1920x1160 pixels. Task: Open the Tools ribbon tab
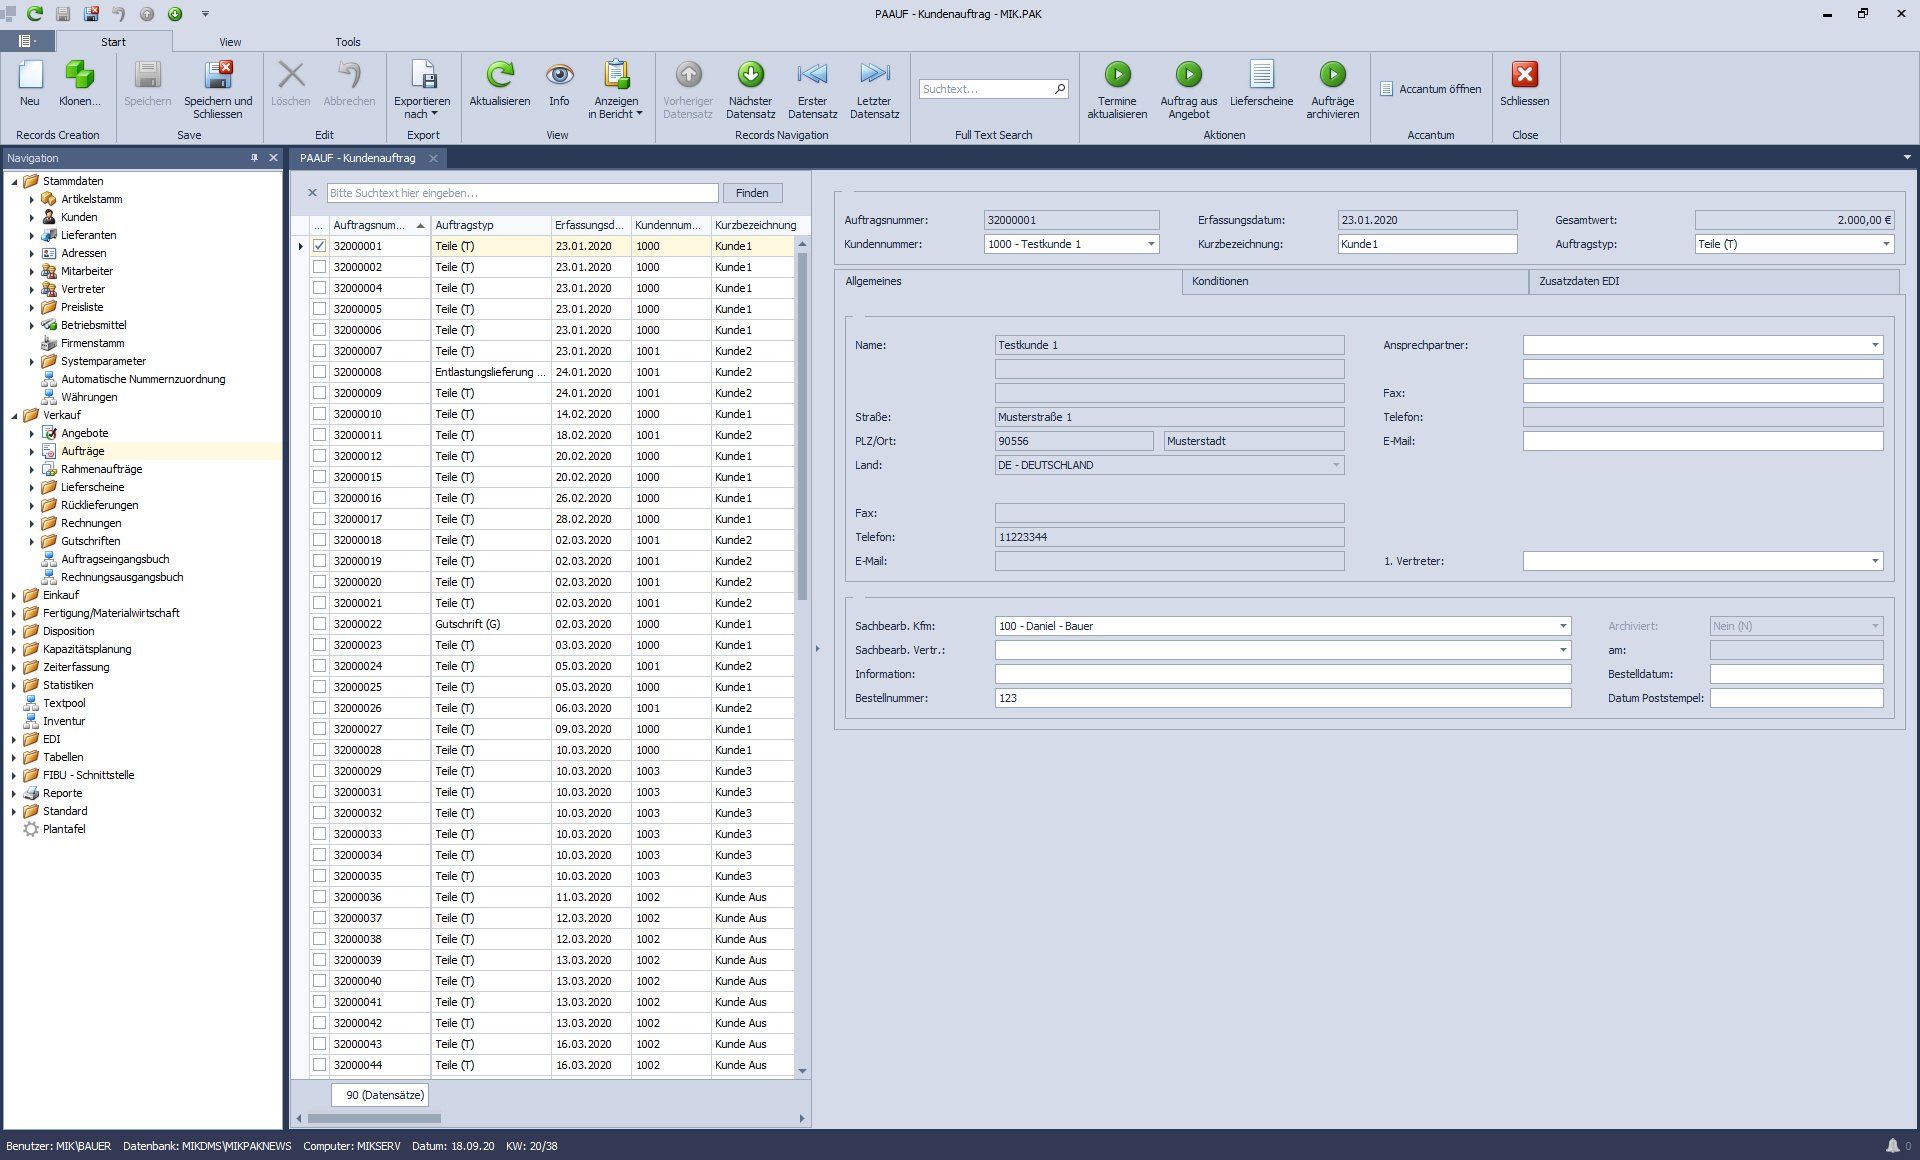pos(347,42)
